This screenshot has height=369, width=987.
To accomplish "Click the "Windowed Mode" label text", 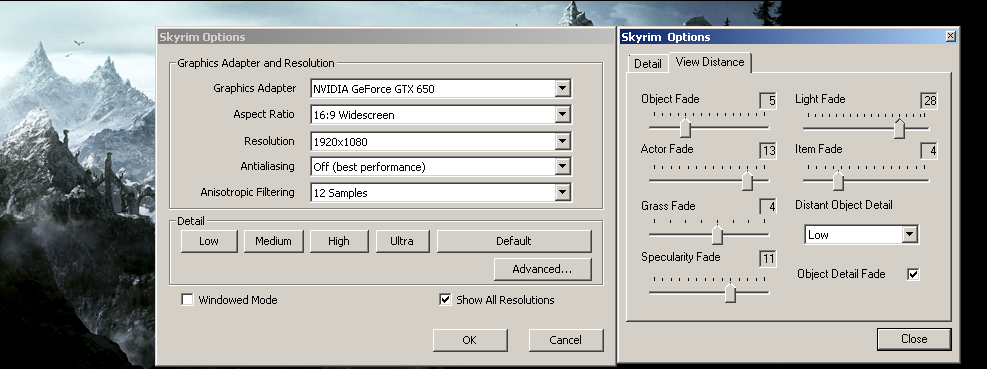I will [x=238, y=300].
